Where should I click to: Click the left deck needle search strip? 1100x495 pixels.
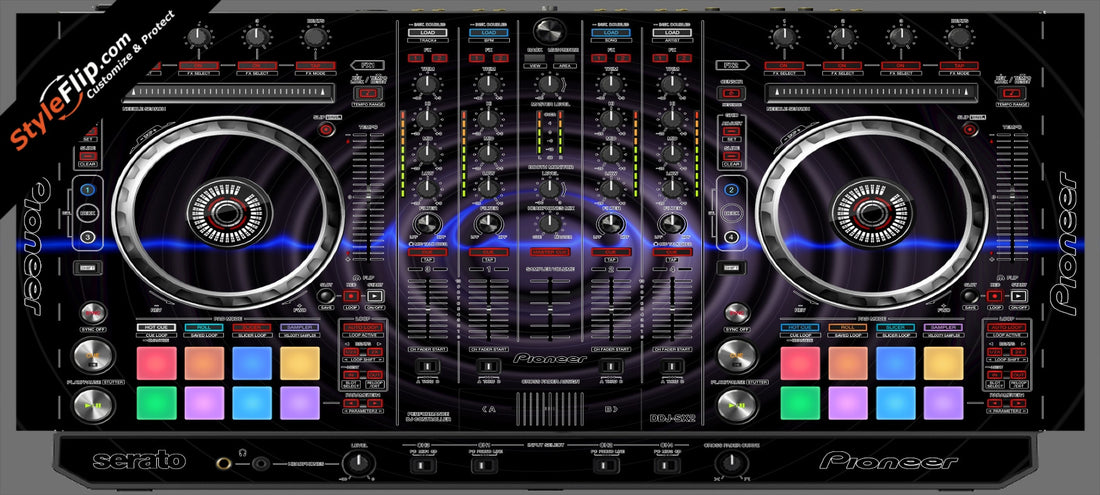pos(228,94)
